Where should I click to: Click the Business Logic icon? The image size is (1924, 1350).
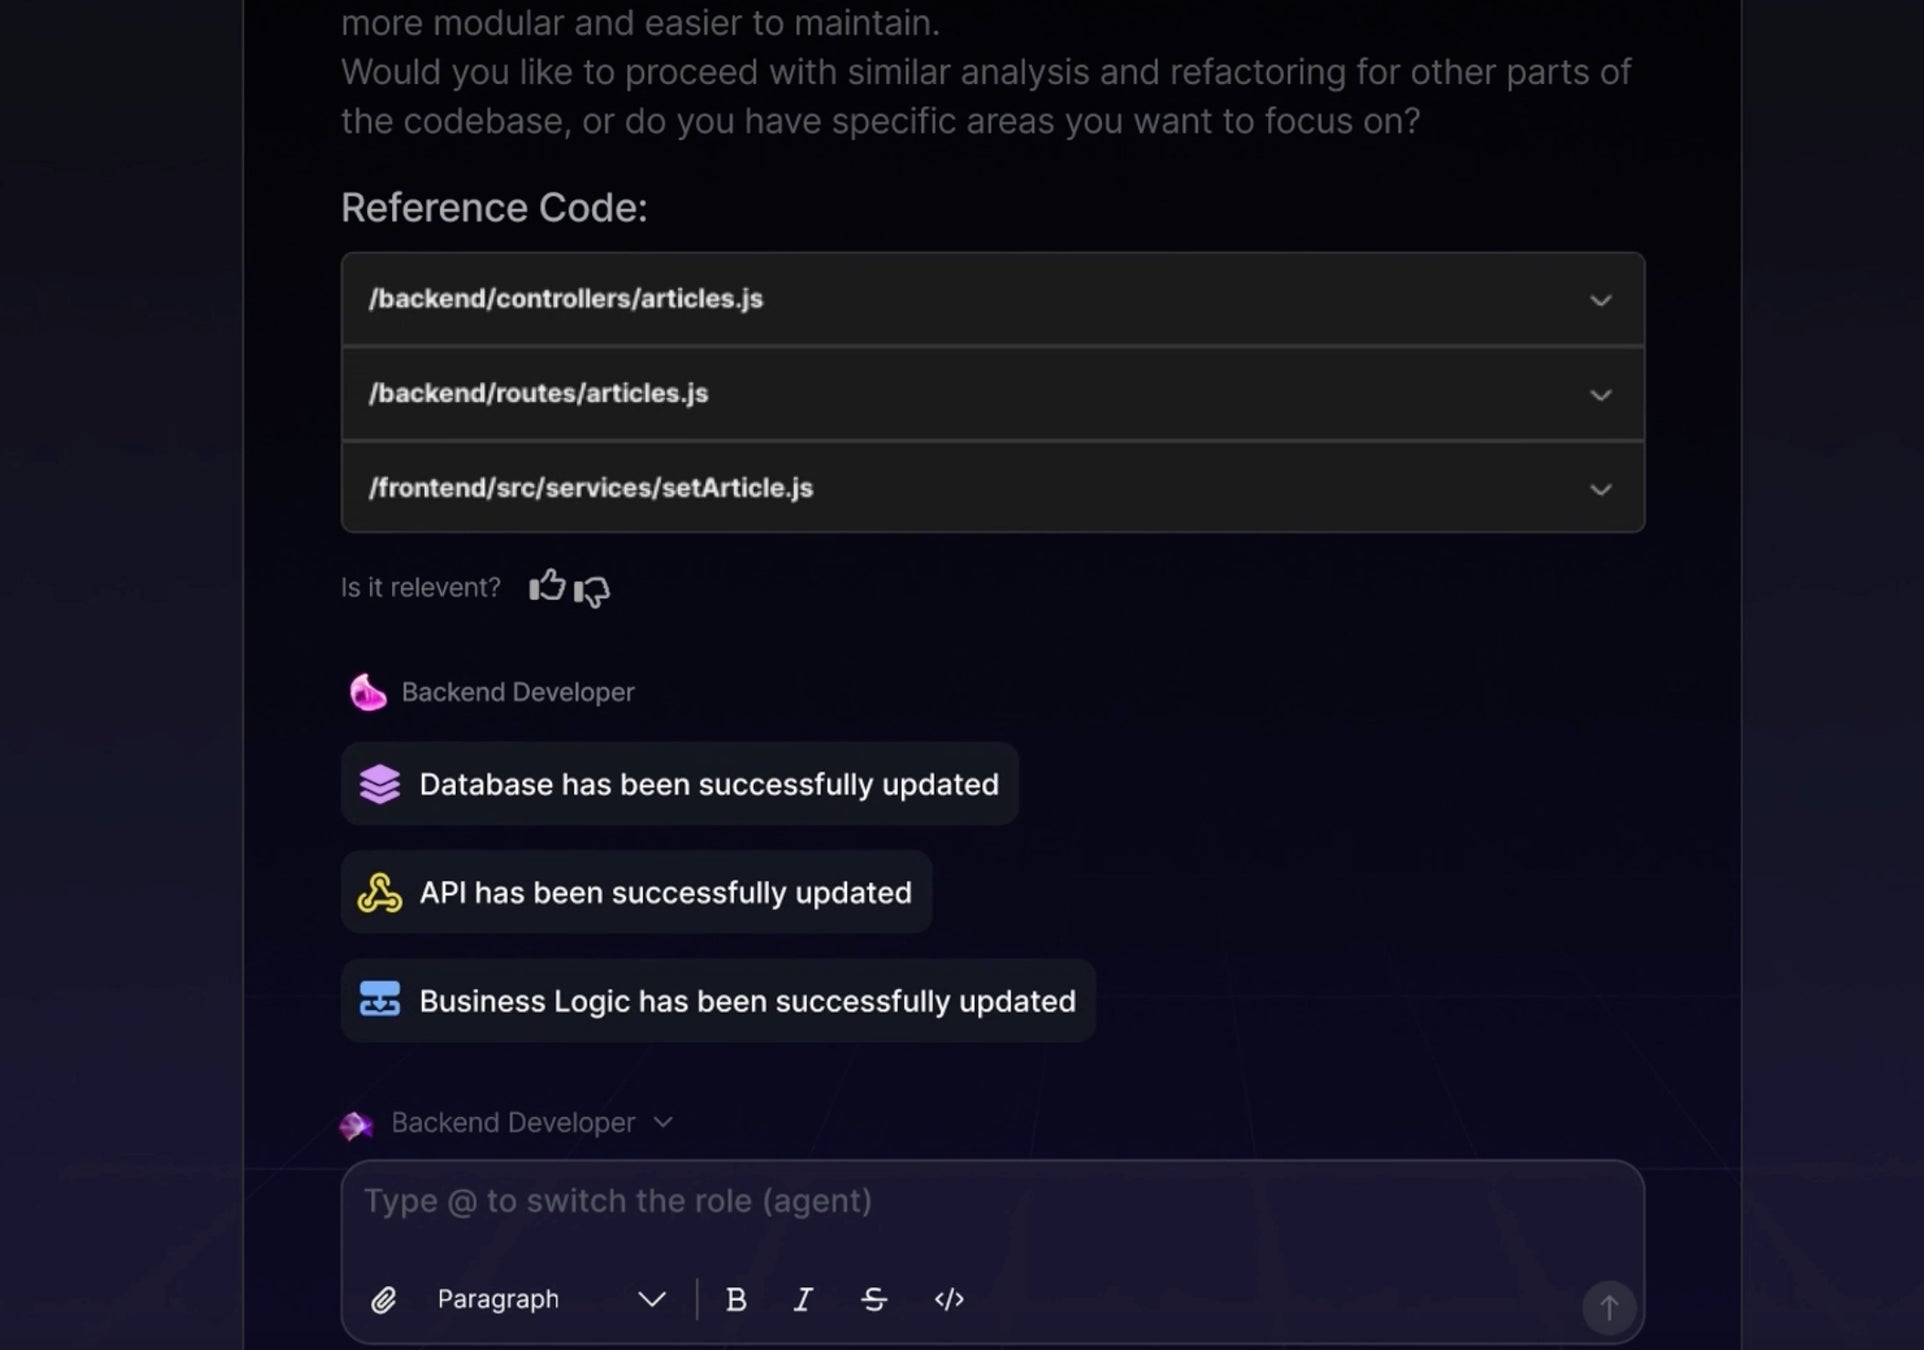380,1000
